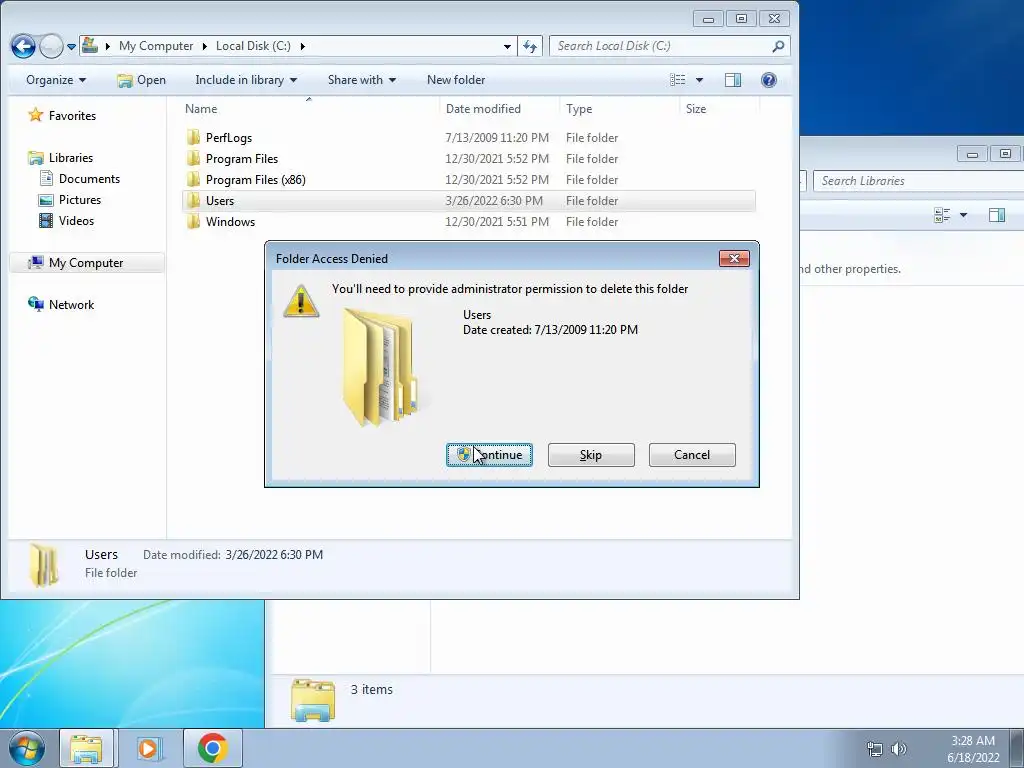Select My Computer in navigation pane
This screenshot has height=768, width=1024.
(86, 263)
